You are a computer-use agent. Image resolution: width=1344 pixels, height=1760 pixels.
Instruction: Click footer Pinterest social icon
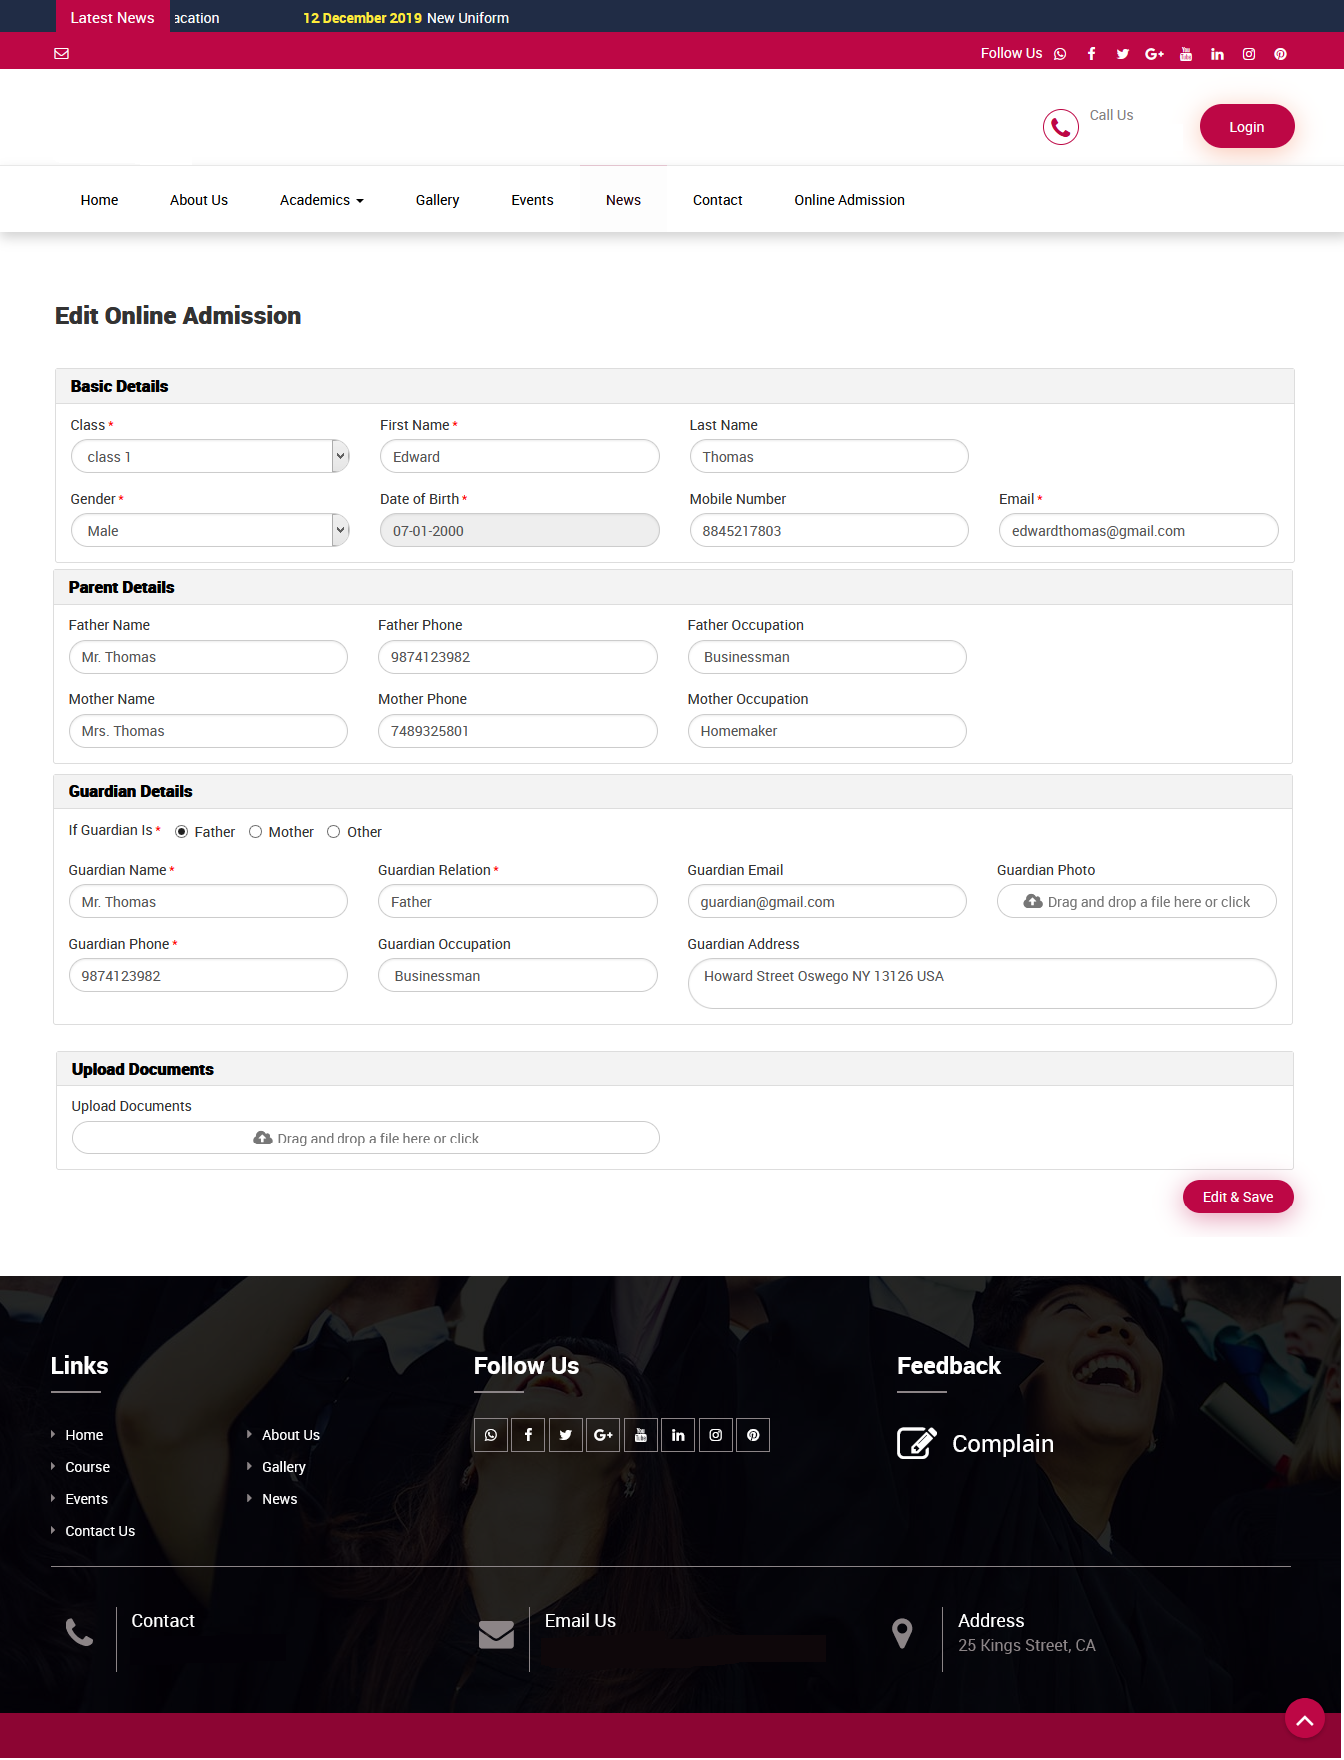[753, 1435]
